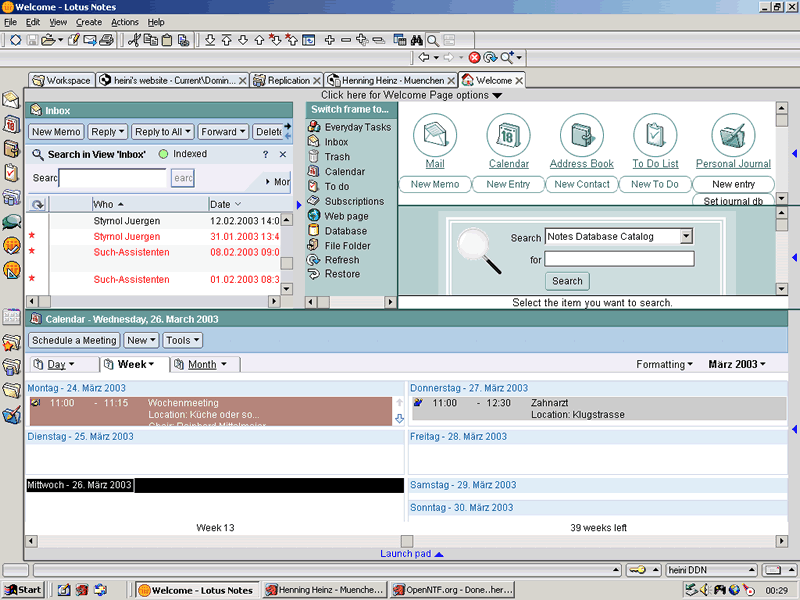
Task: Click the Navigate next unread toolbar icon
Action: point(276,40)
